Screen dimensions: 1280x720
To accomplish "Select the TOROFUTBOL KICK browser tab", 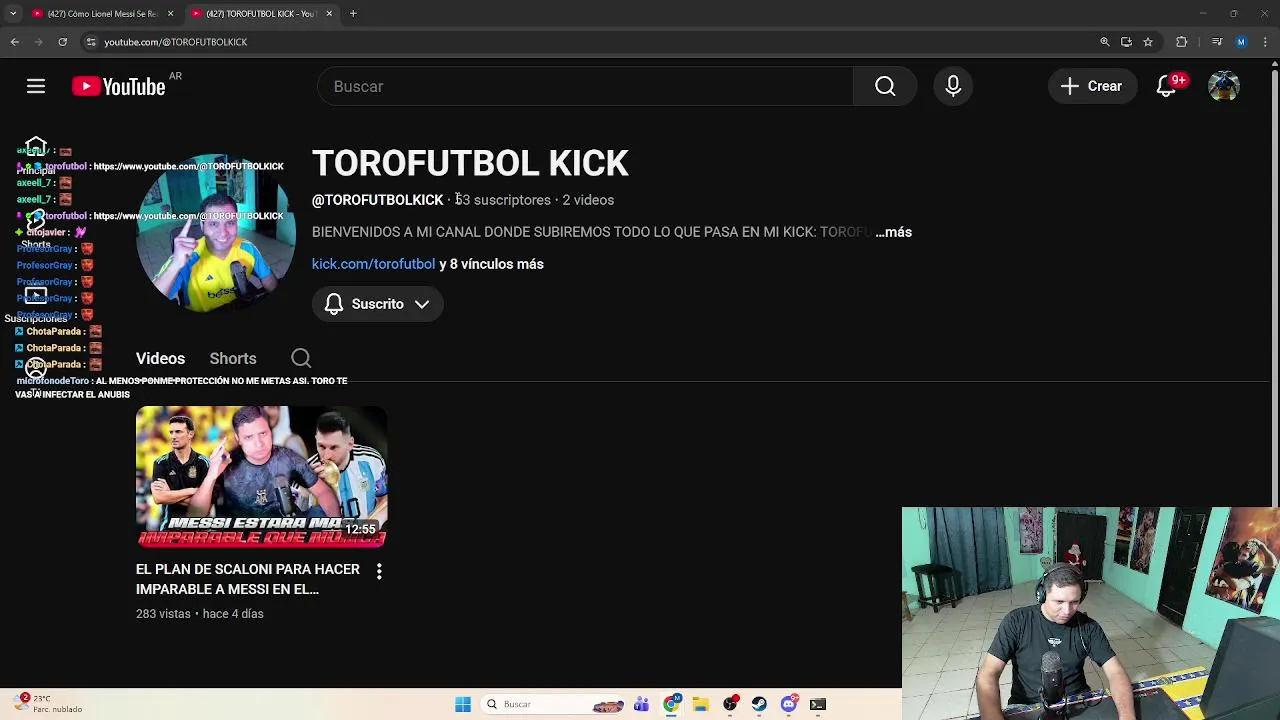I will point(262,14).
